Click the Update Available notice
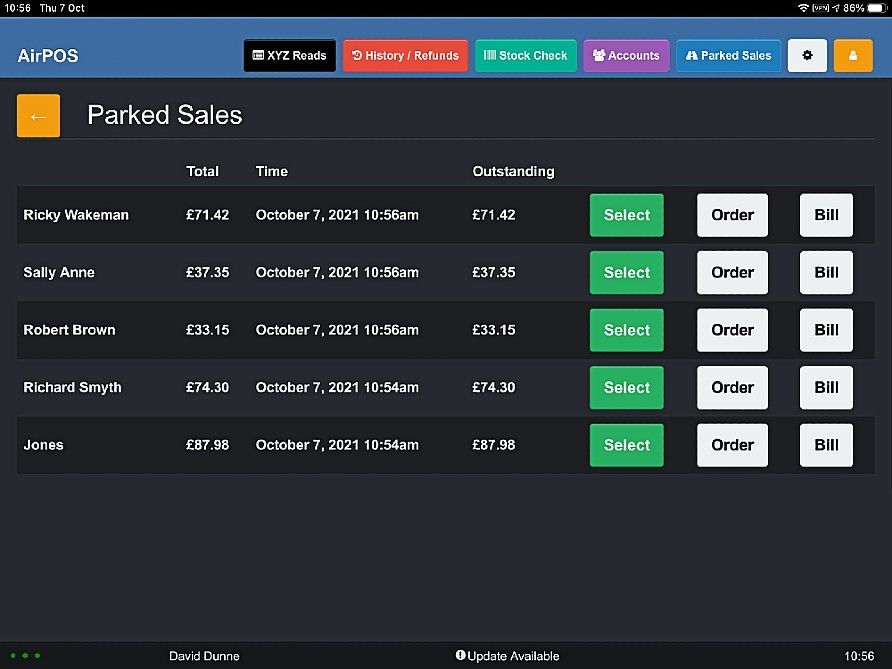The width and height of the screenshot is (892, 669). [512, 656]
